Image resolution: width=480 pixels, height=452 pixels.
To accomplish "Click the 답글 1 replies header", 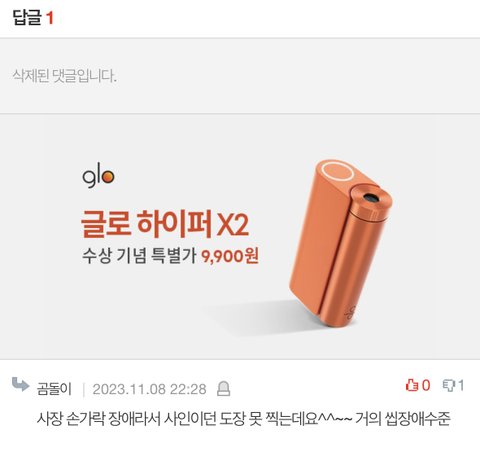I will (x=33, y=18).
